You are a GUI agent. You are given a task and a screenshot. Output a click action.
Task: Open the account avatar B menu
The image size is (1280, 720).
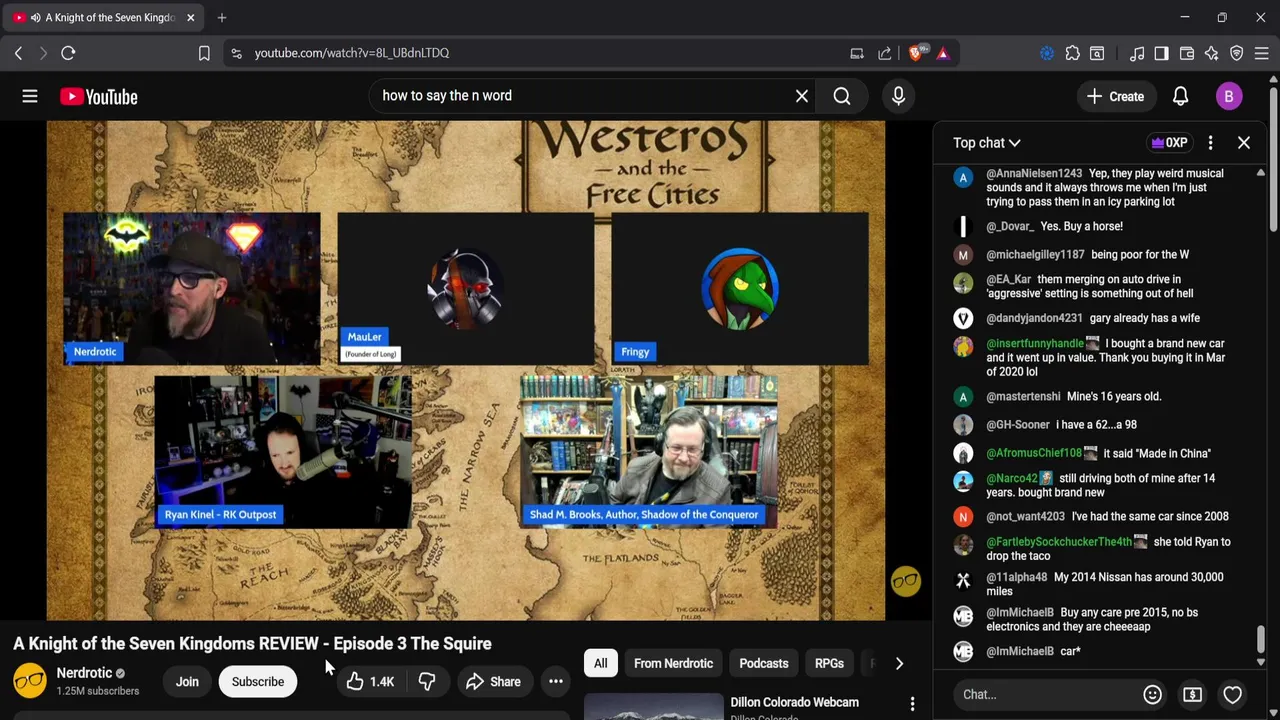click(x=1229, y=97)
